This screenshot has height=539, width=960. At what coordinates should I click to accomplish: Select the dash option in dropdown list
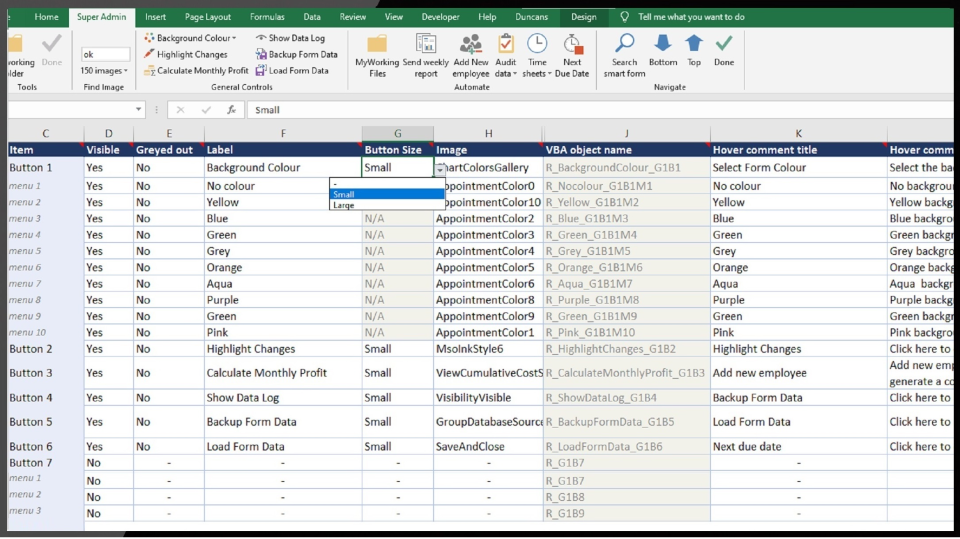pyautogui.click(x=387, y=184)
